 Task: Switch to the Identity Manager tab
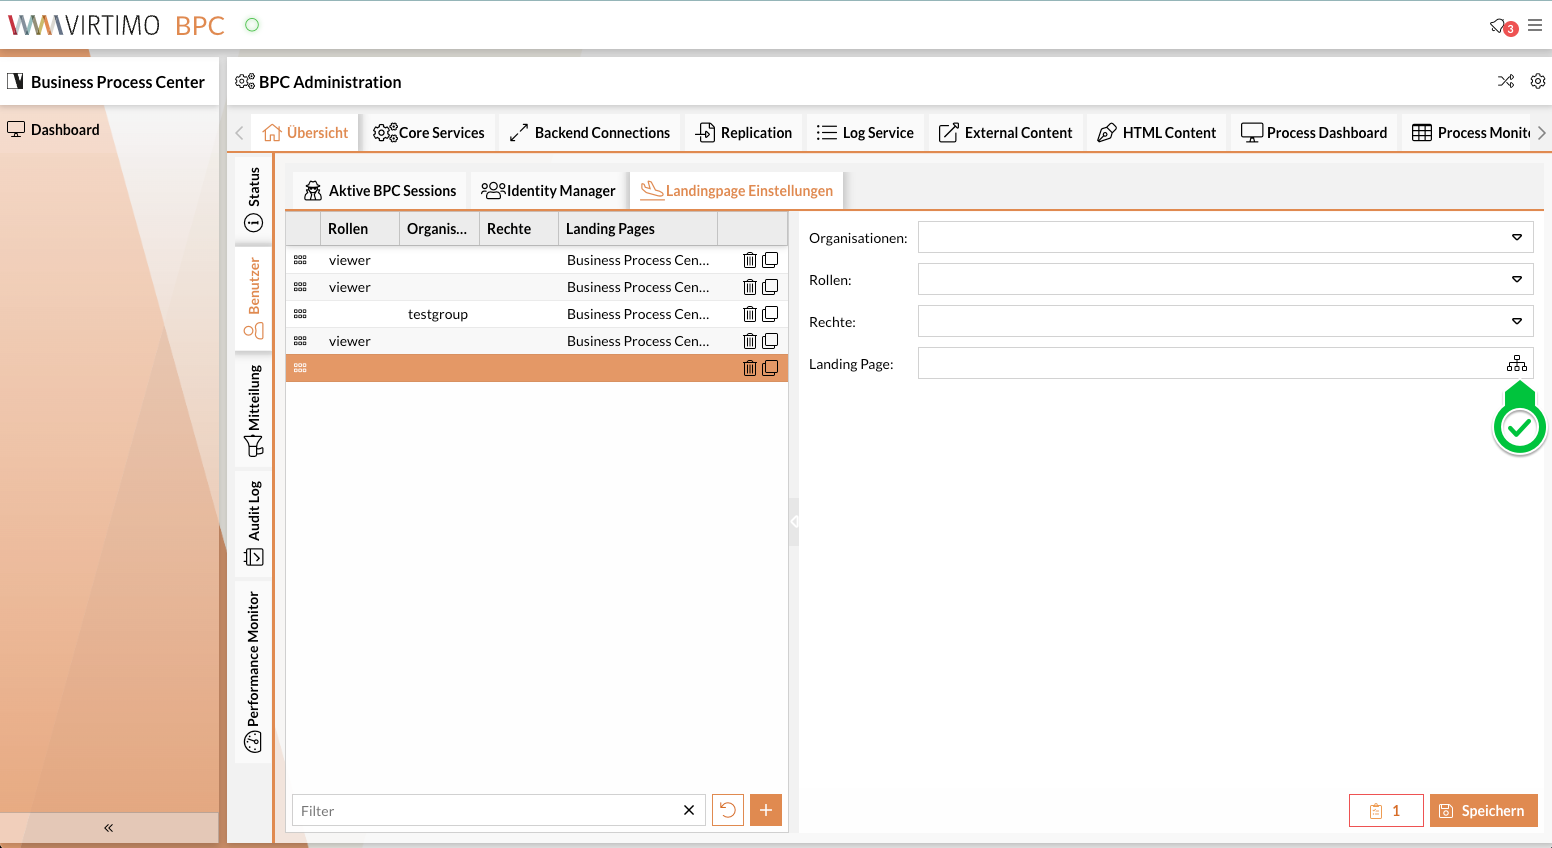[x=549, y=191]
